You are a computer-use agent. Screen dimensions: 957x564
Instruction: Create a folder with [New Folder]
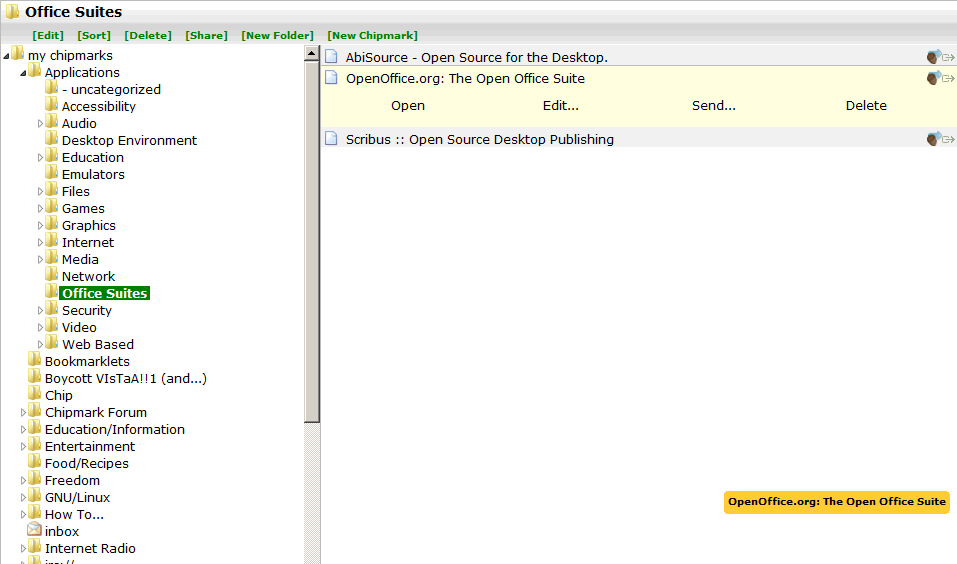[278, 35]
